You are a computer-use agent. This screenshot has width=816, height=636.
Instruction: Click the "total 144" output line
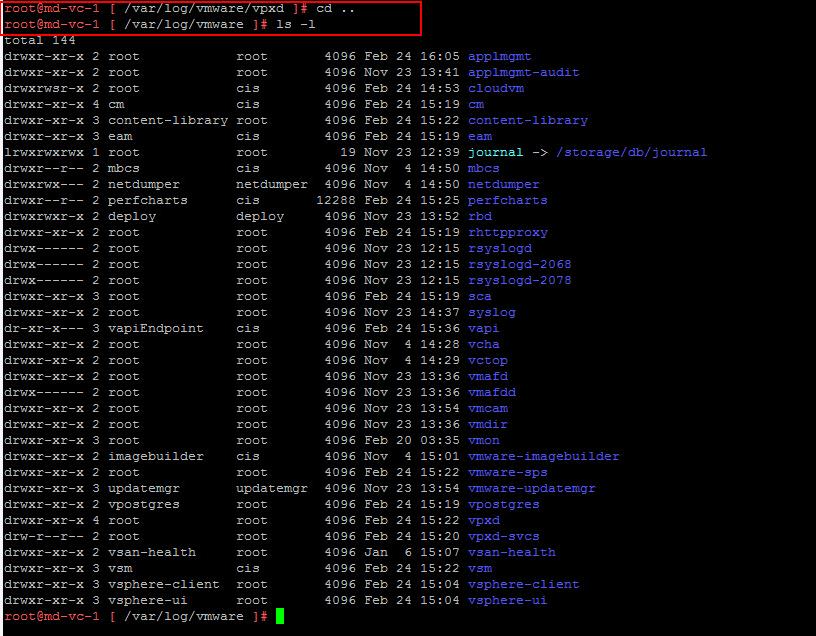(x=40, y=40)
